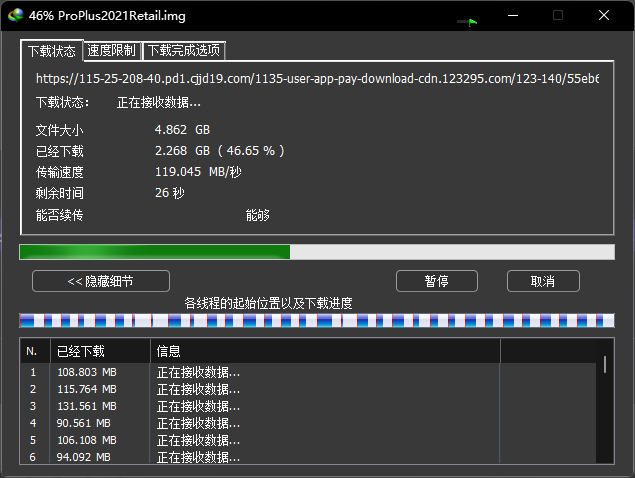
Task: Click the download URL text field
Action: [x=316, y=78]
